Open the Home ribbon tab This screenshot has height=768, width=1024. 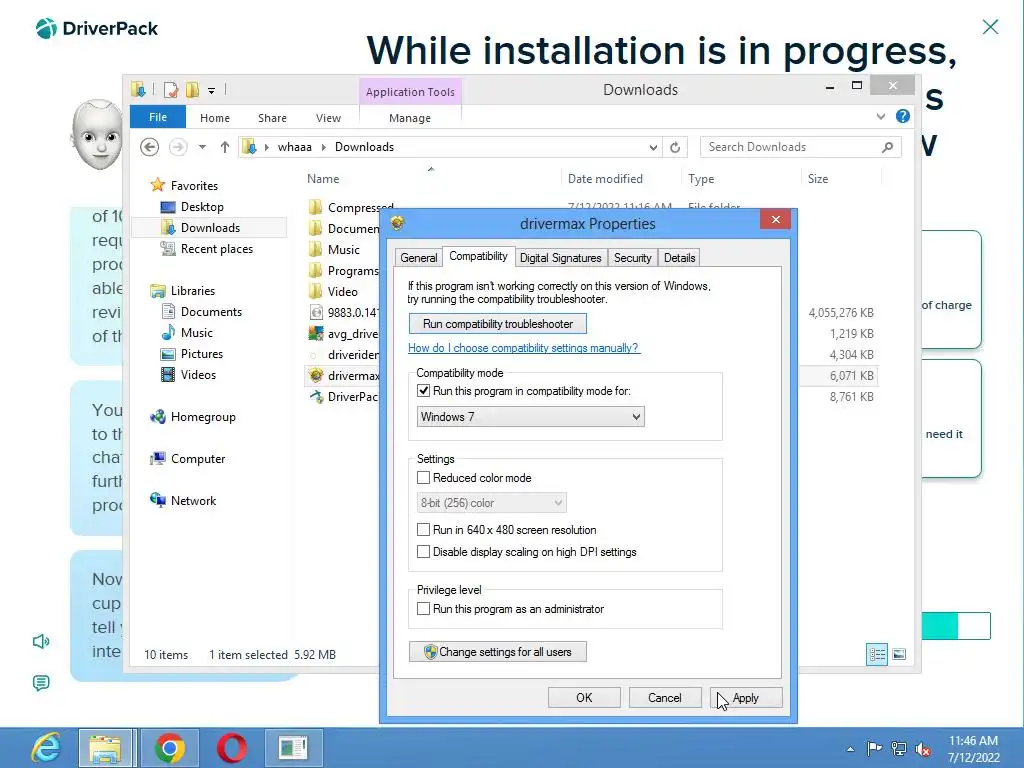(x=215, y=118)
